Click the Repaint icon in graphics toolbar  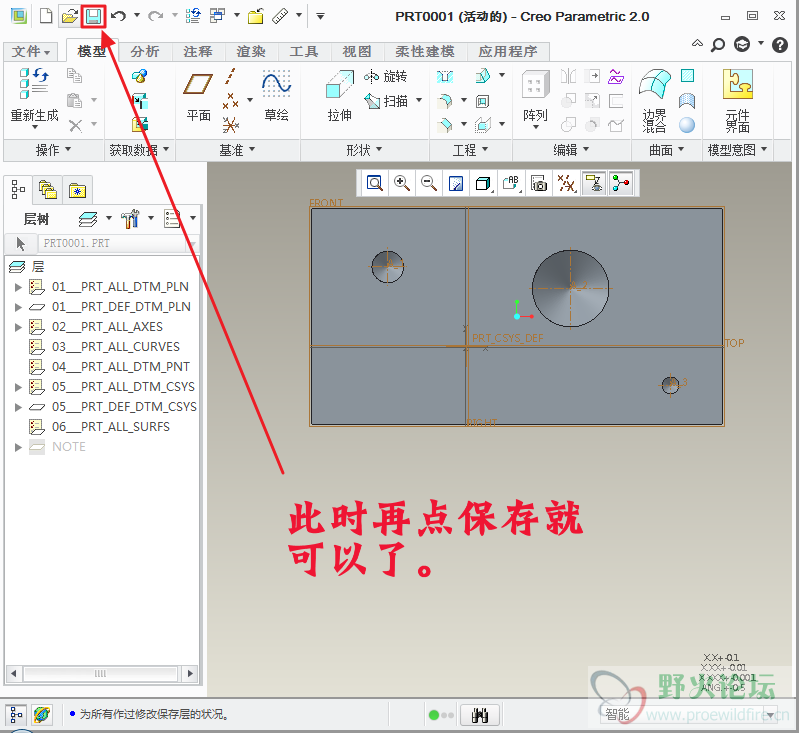tap(456, 183)
